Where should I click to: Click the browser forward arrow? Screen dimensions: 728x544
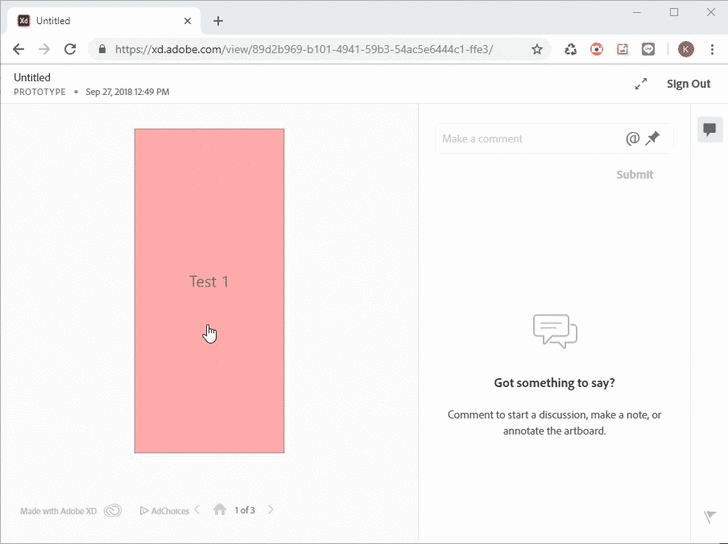44,49
